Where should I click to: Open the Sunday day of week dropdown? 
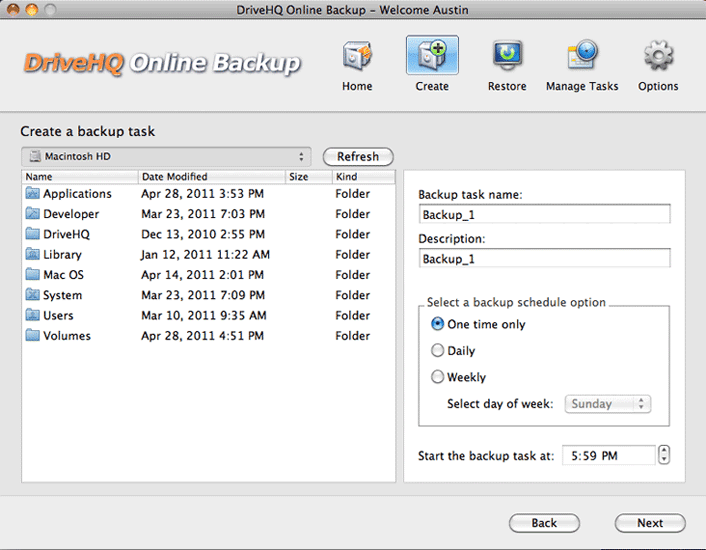pyautogui.click(x=608, y=404)
